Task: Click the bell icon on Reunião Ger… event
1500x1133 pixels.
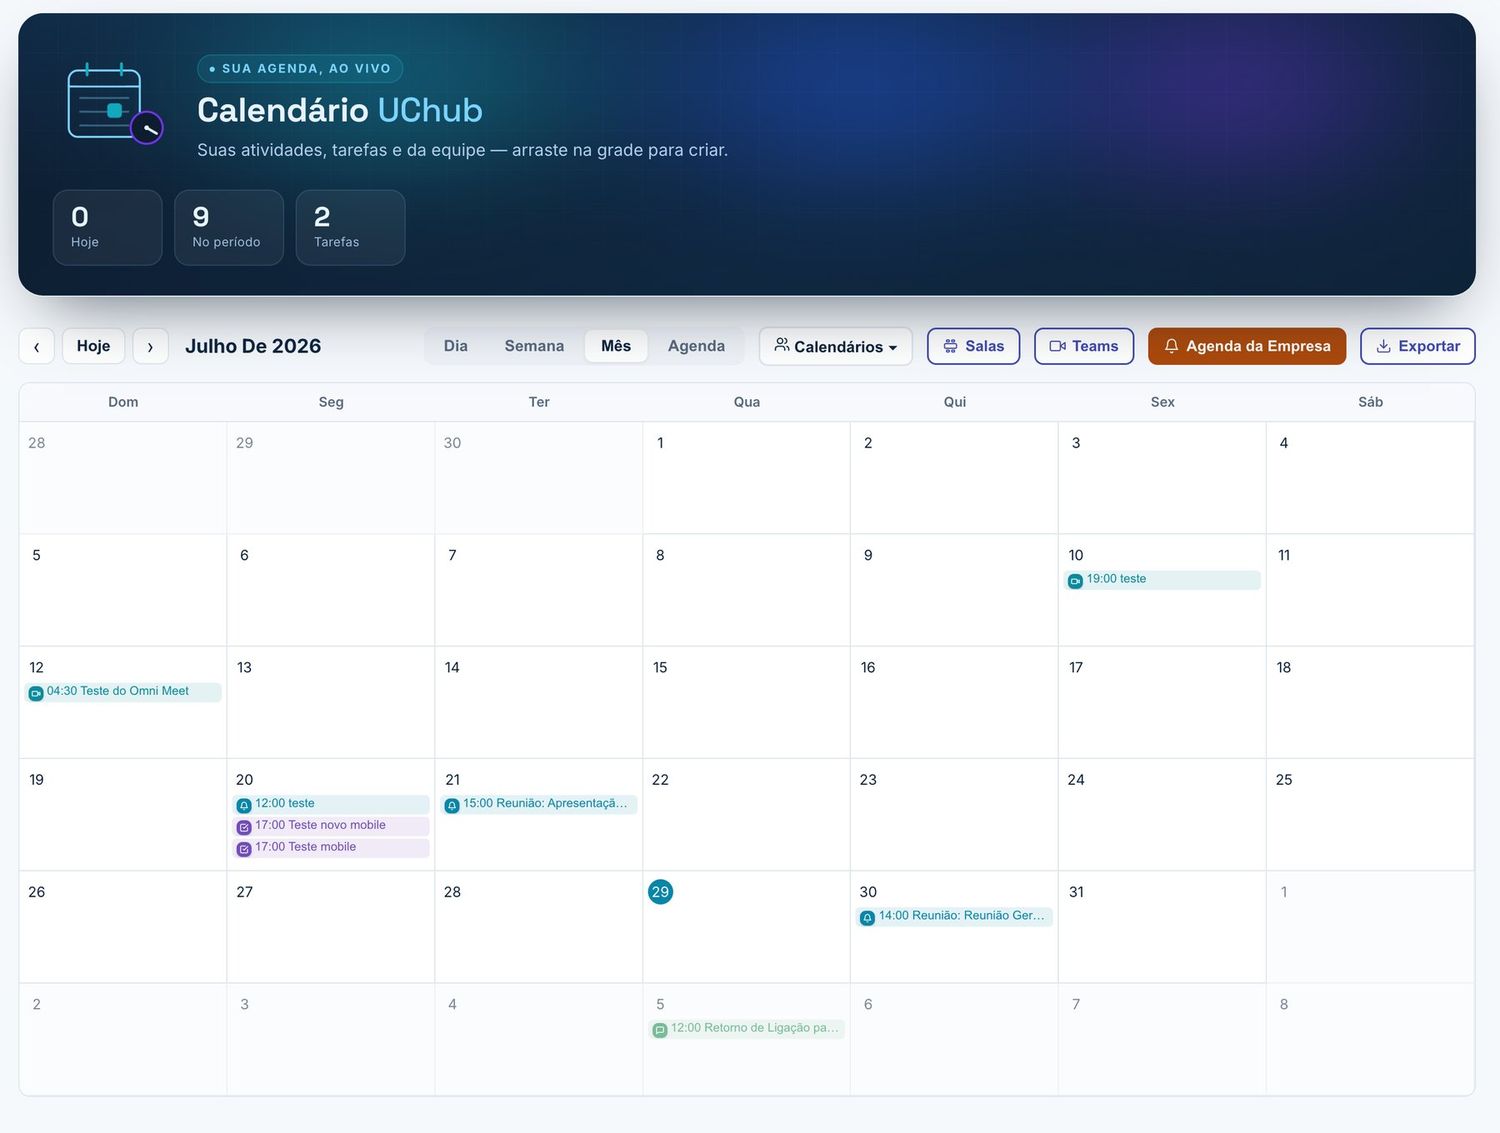Action: pyautogui.click(x=868, y=917)
